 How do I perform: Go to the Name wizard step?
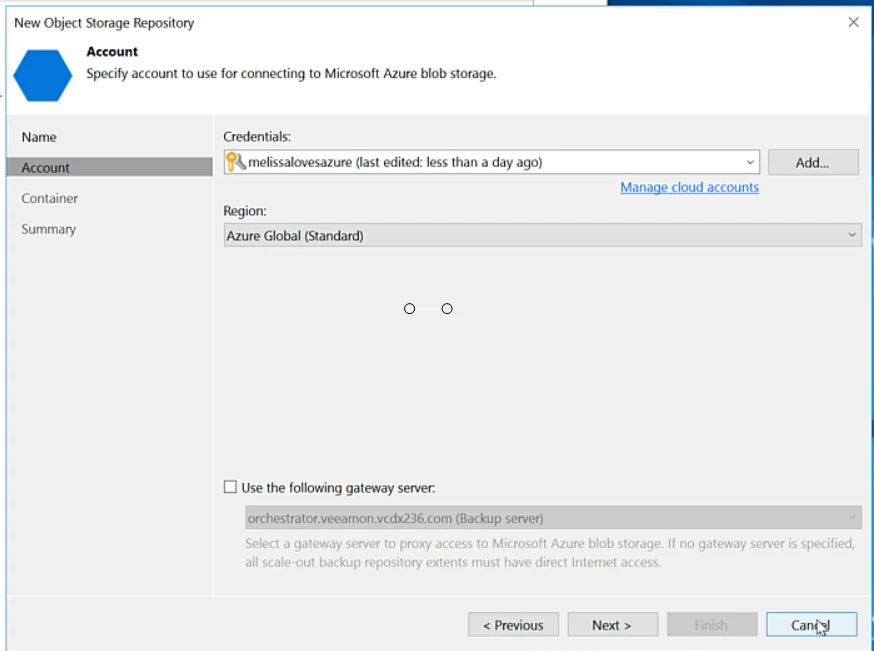pos(39,137)
